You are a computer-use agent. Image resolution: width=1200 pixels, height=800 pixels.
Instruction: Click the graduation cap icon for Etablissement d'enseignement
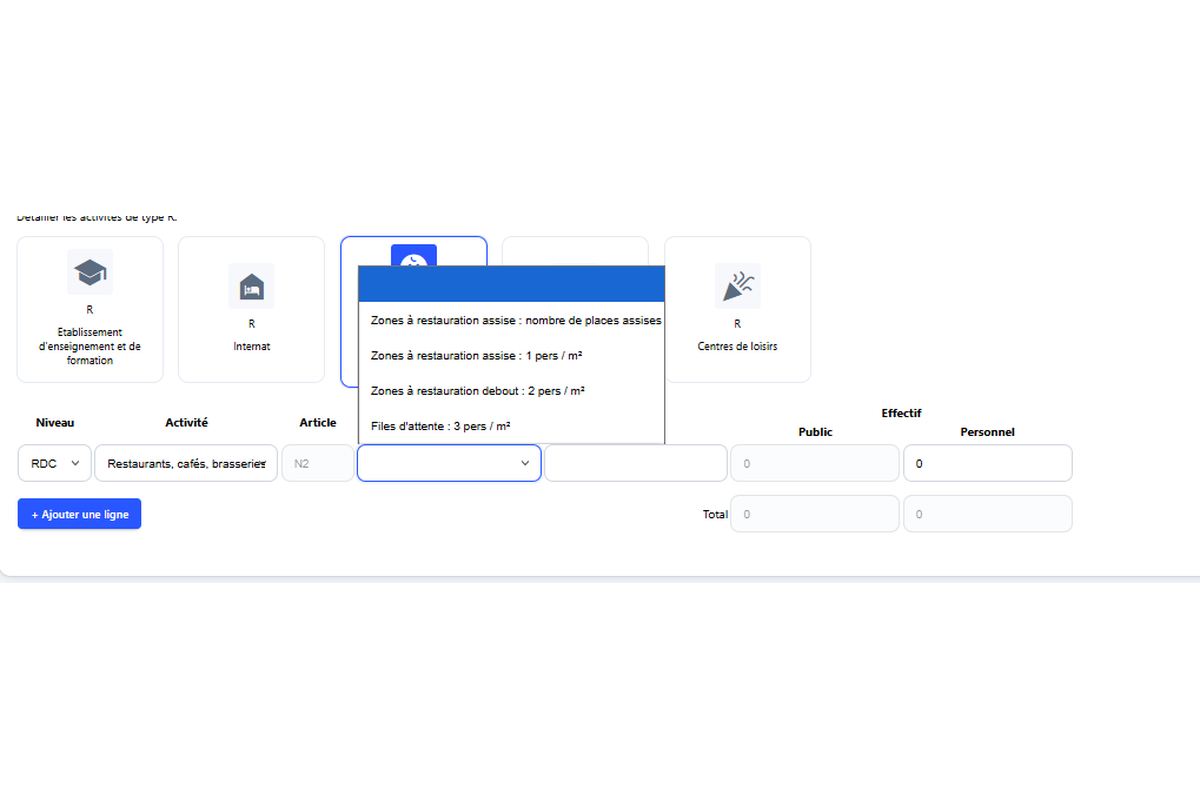pyautogui.click(x=90, y=272)
